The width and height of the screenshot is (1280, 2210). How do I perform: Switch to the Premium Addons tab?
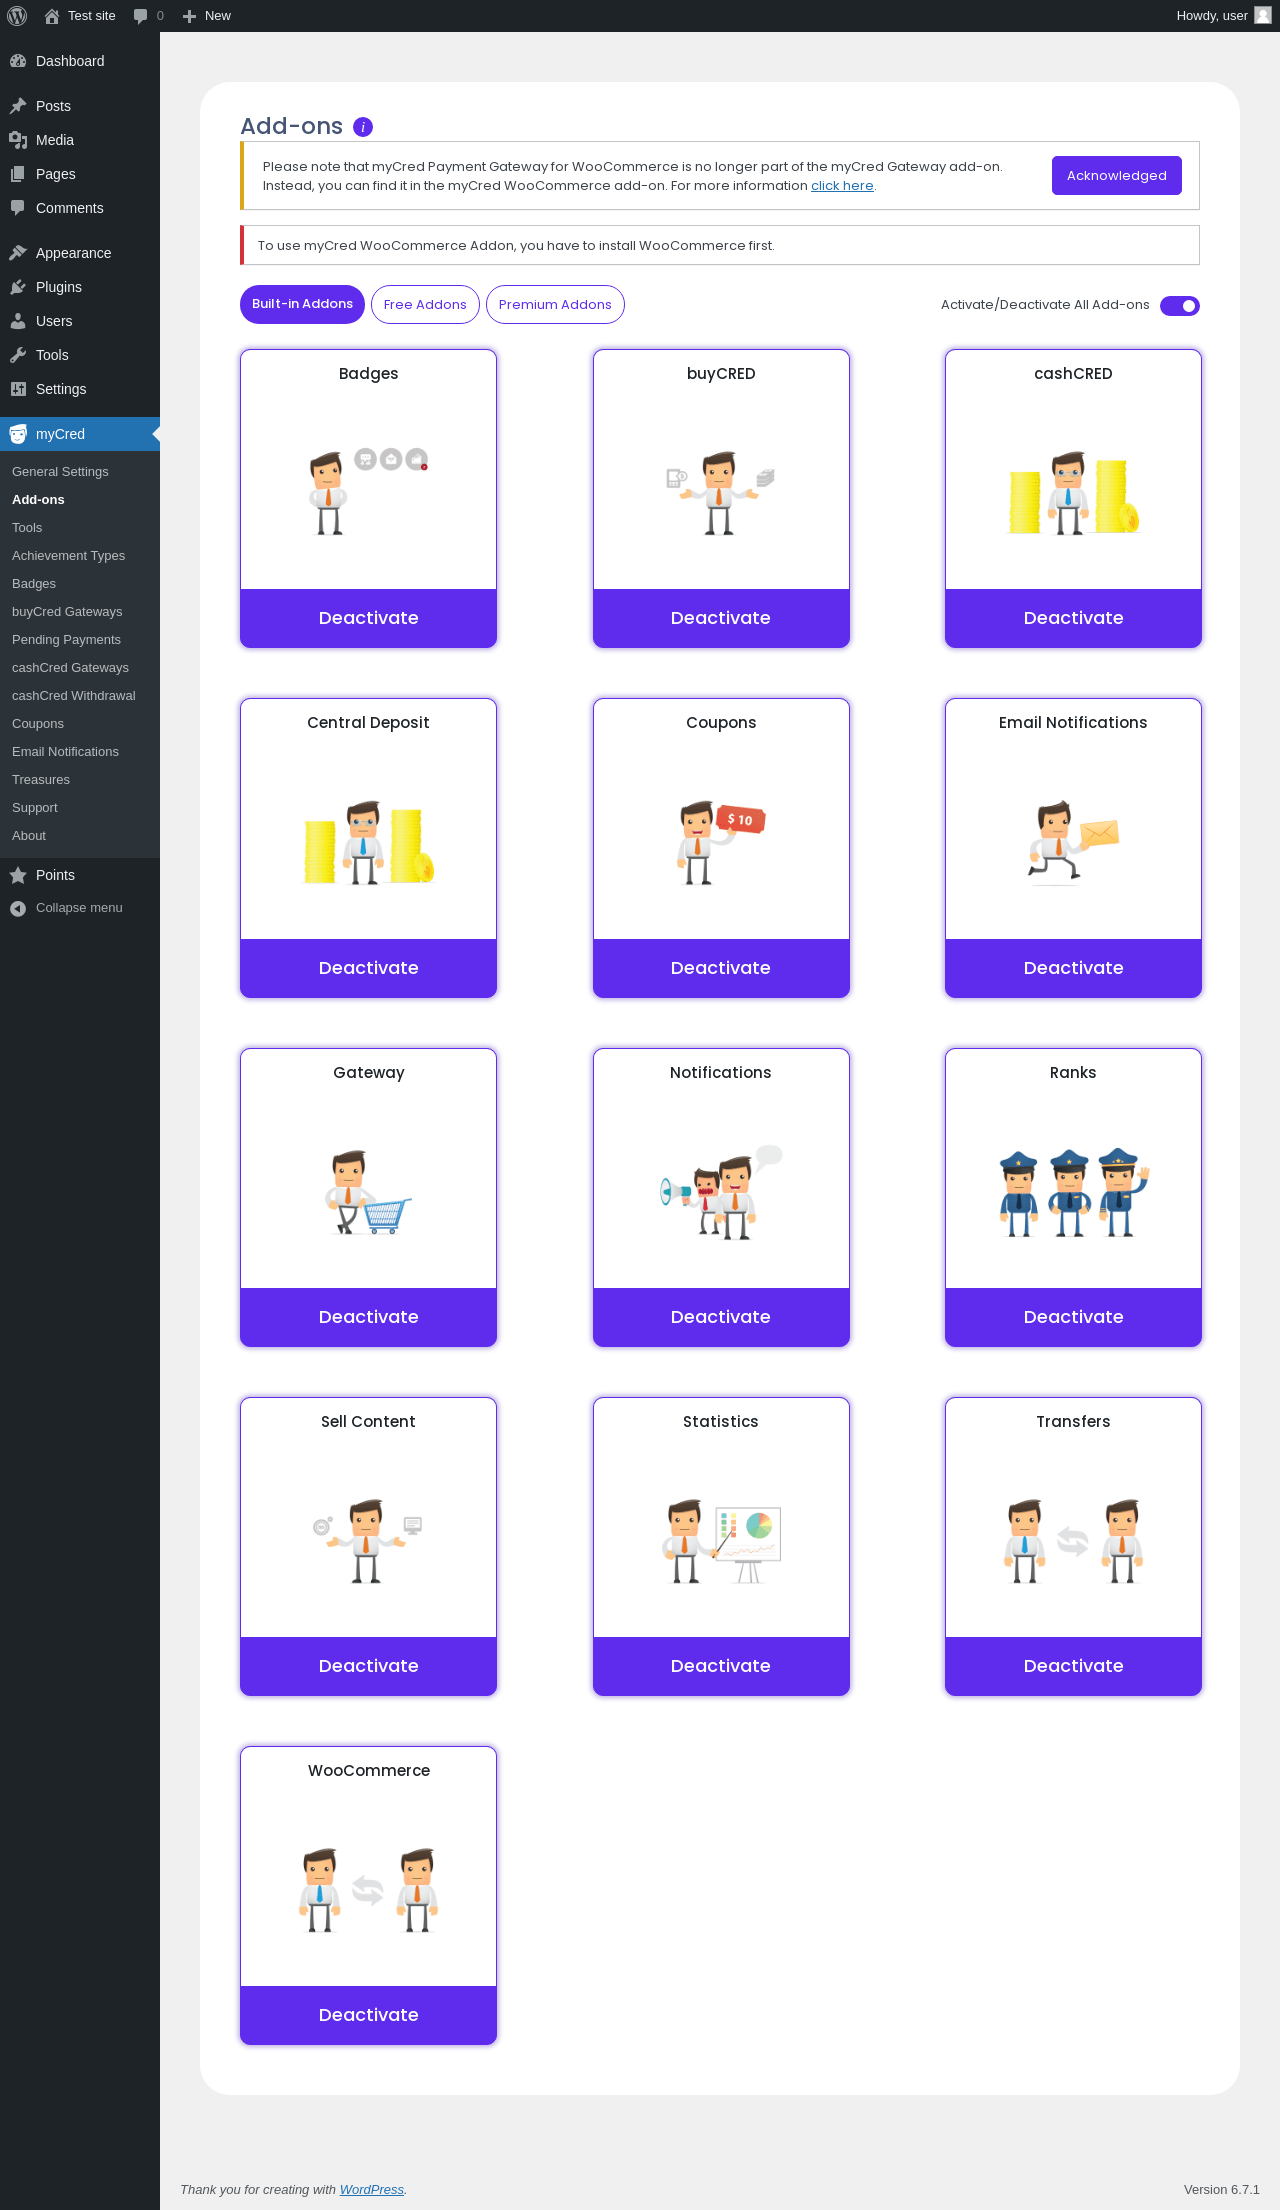click(555, 305)
